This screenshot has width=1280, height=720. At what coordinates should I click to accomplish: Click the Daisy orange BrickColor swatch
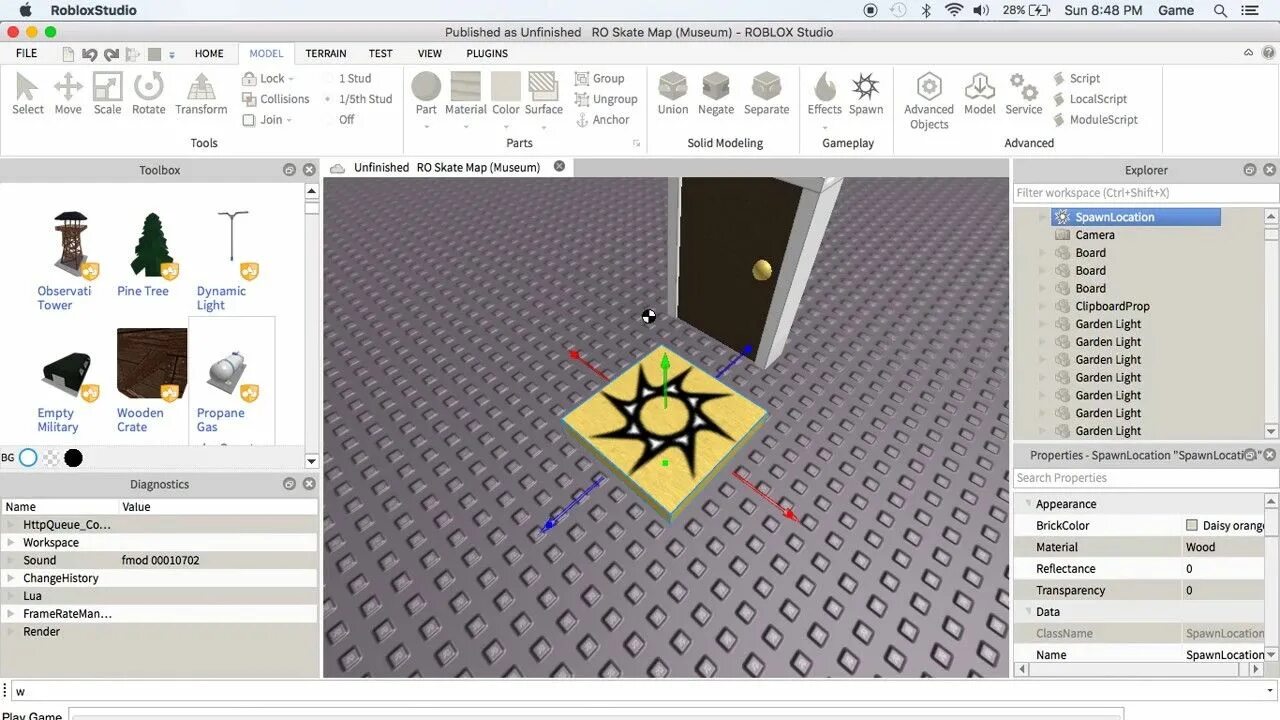(x=1192, y=525)
